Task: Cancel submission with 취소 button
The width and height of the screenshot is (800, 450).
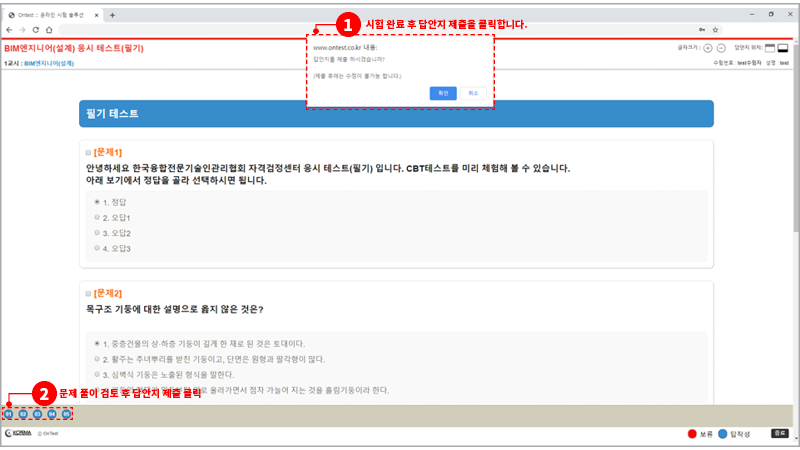Action: click(473, 93)
